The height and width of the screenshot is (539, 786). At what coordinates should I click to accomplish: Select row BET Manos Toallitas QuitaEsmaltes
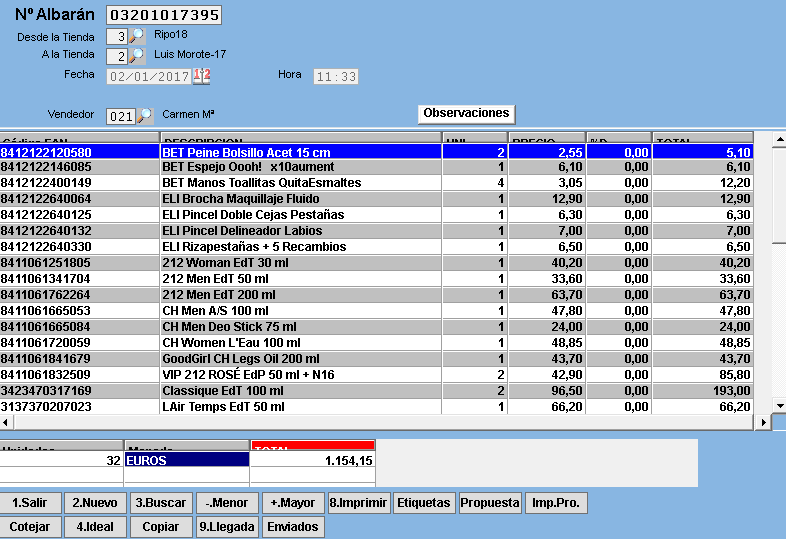(376, 183)
